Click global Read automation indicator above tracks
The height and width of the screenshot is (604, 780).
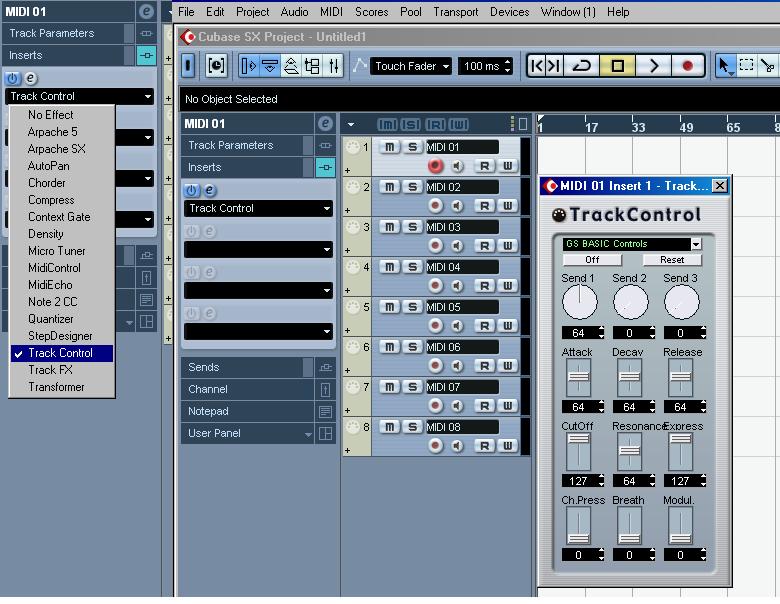click(435, 124)
